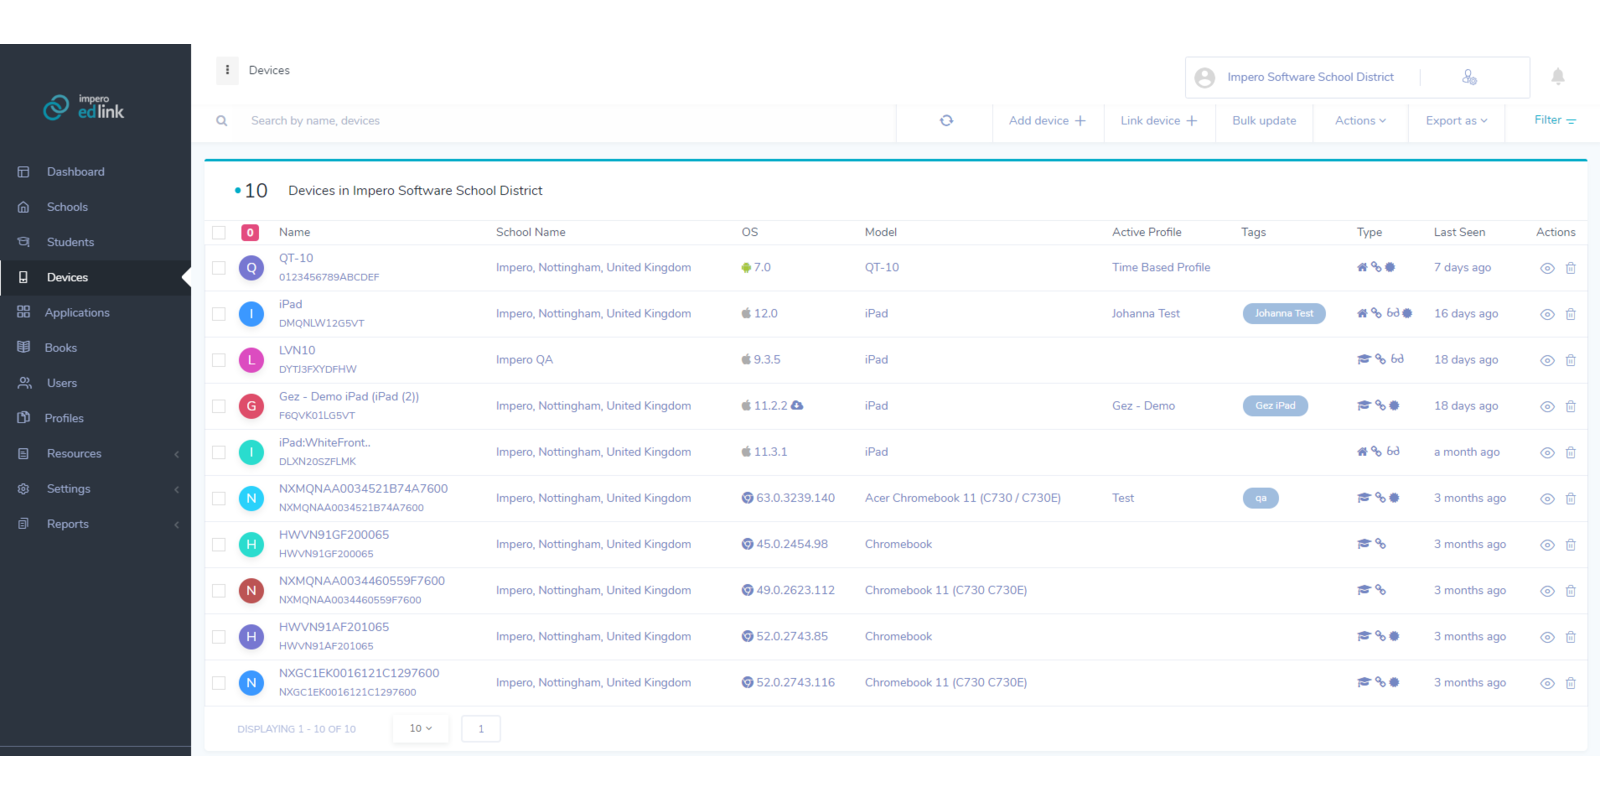Select checkbox for Gez - Demo iPad
1600x800 pixels.
tap(219, 406)
